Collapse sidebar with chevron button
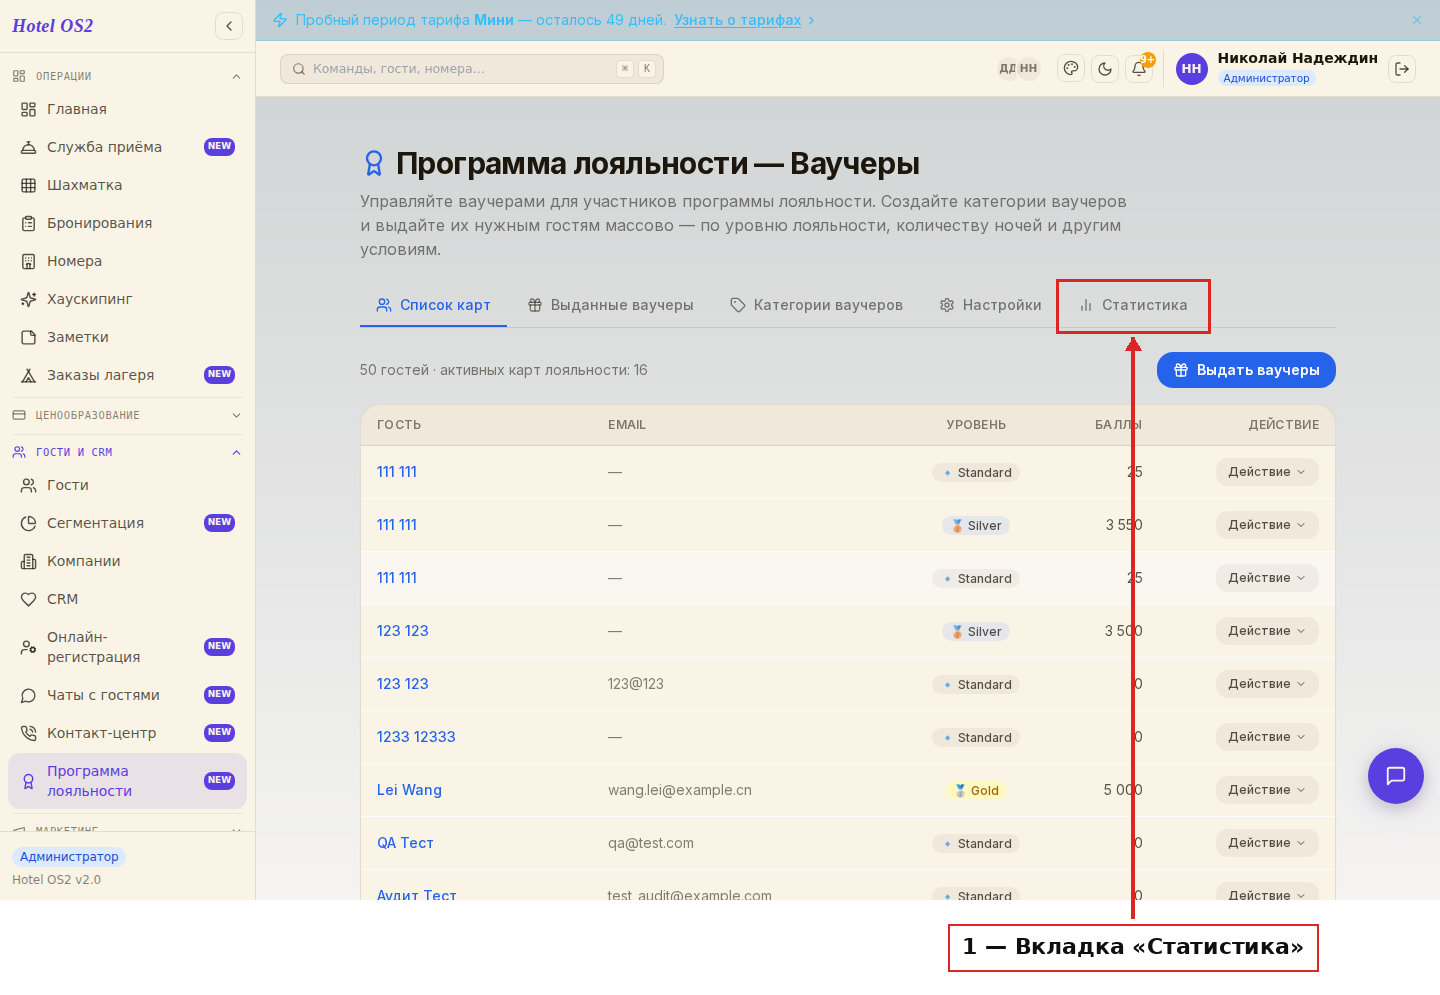 pos(229,26)
